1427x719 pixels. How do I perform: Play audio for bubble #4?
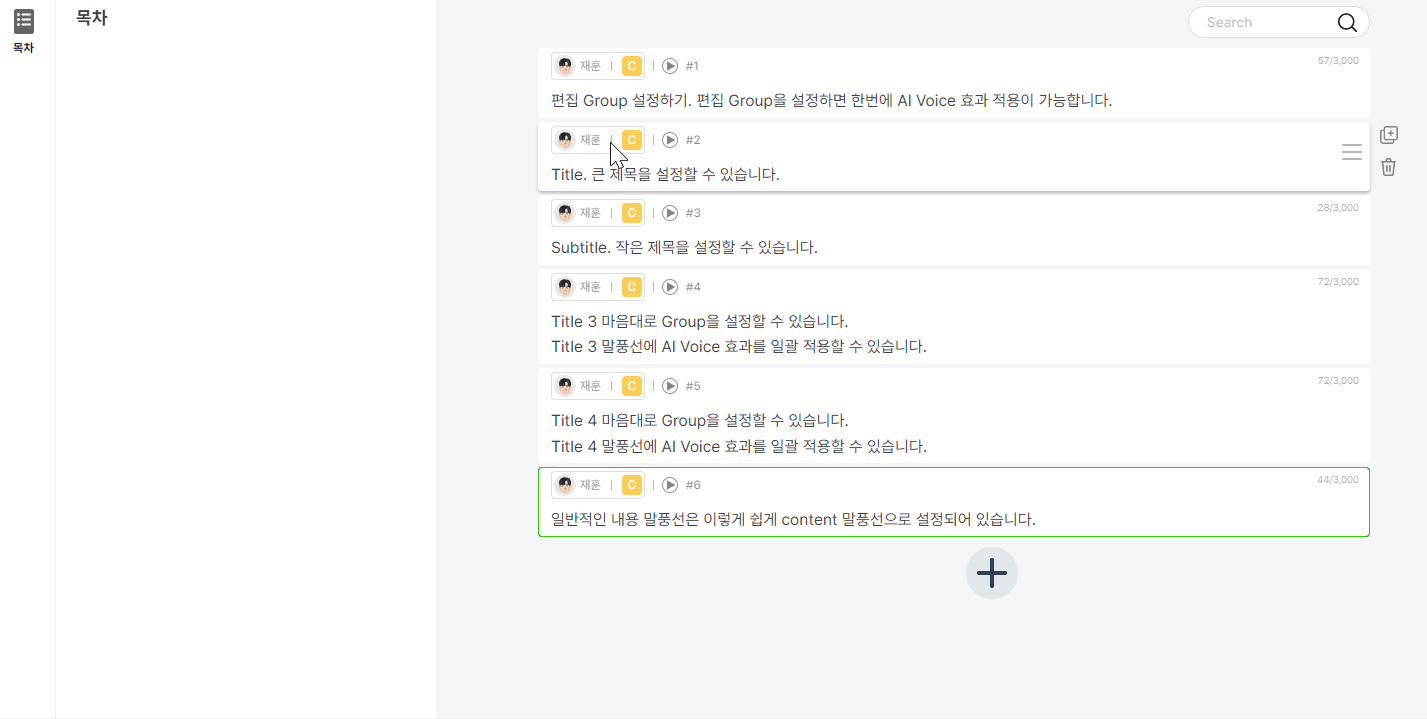(x=670, y=287)
